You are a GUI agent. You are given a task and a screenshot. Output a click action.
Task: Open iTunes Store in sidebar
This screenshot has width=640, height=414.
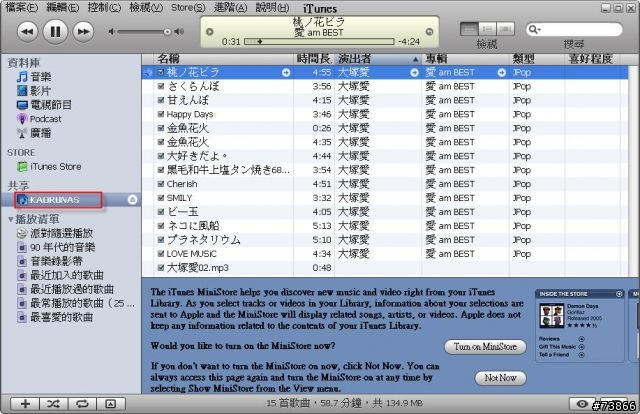point(49,167)
